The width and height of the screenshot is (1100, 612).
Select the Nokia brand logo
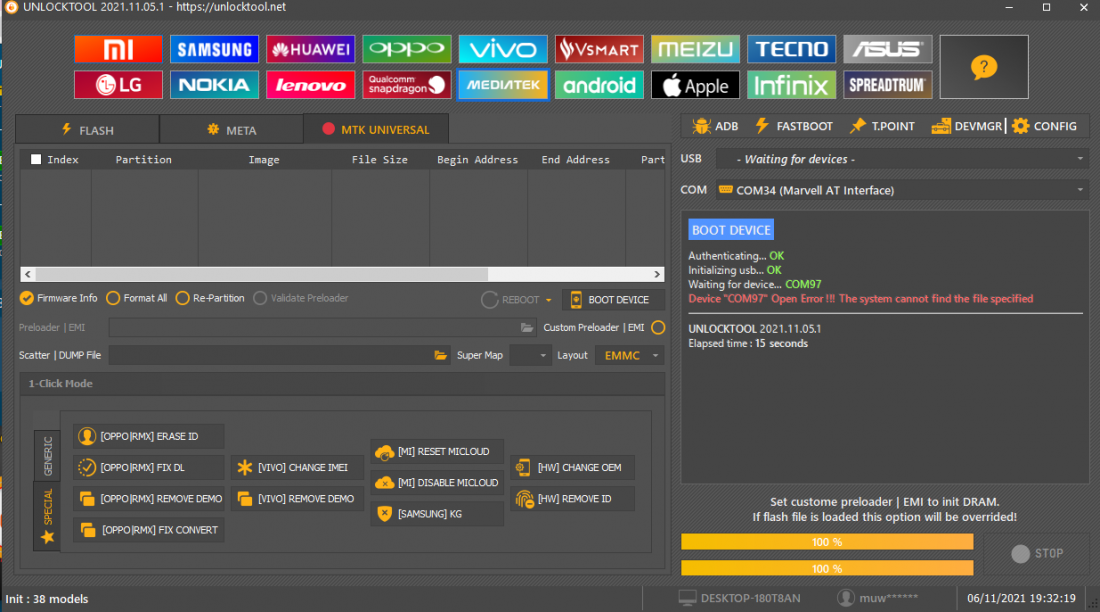[214, 85]
